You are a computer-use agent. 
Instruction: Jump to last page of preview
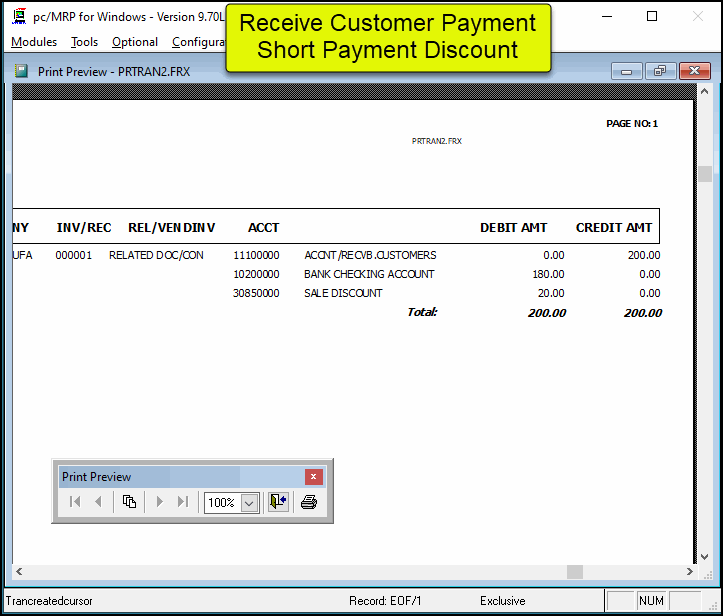click(182, 502)
